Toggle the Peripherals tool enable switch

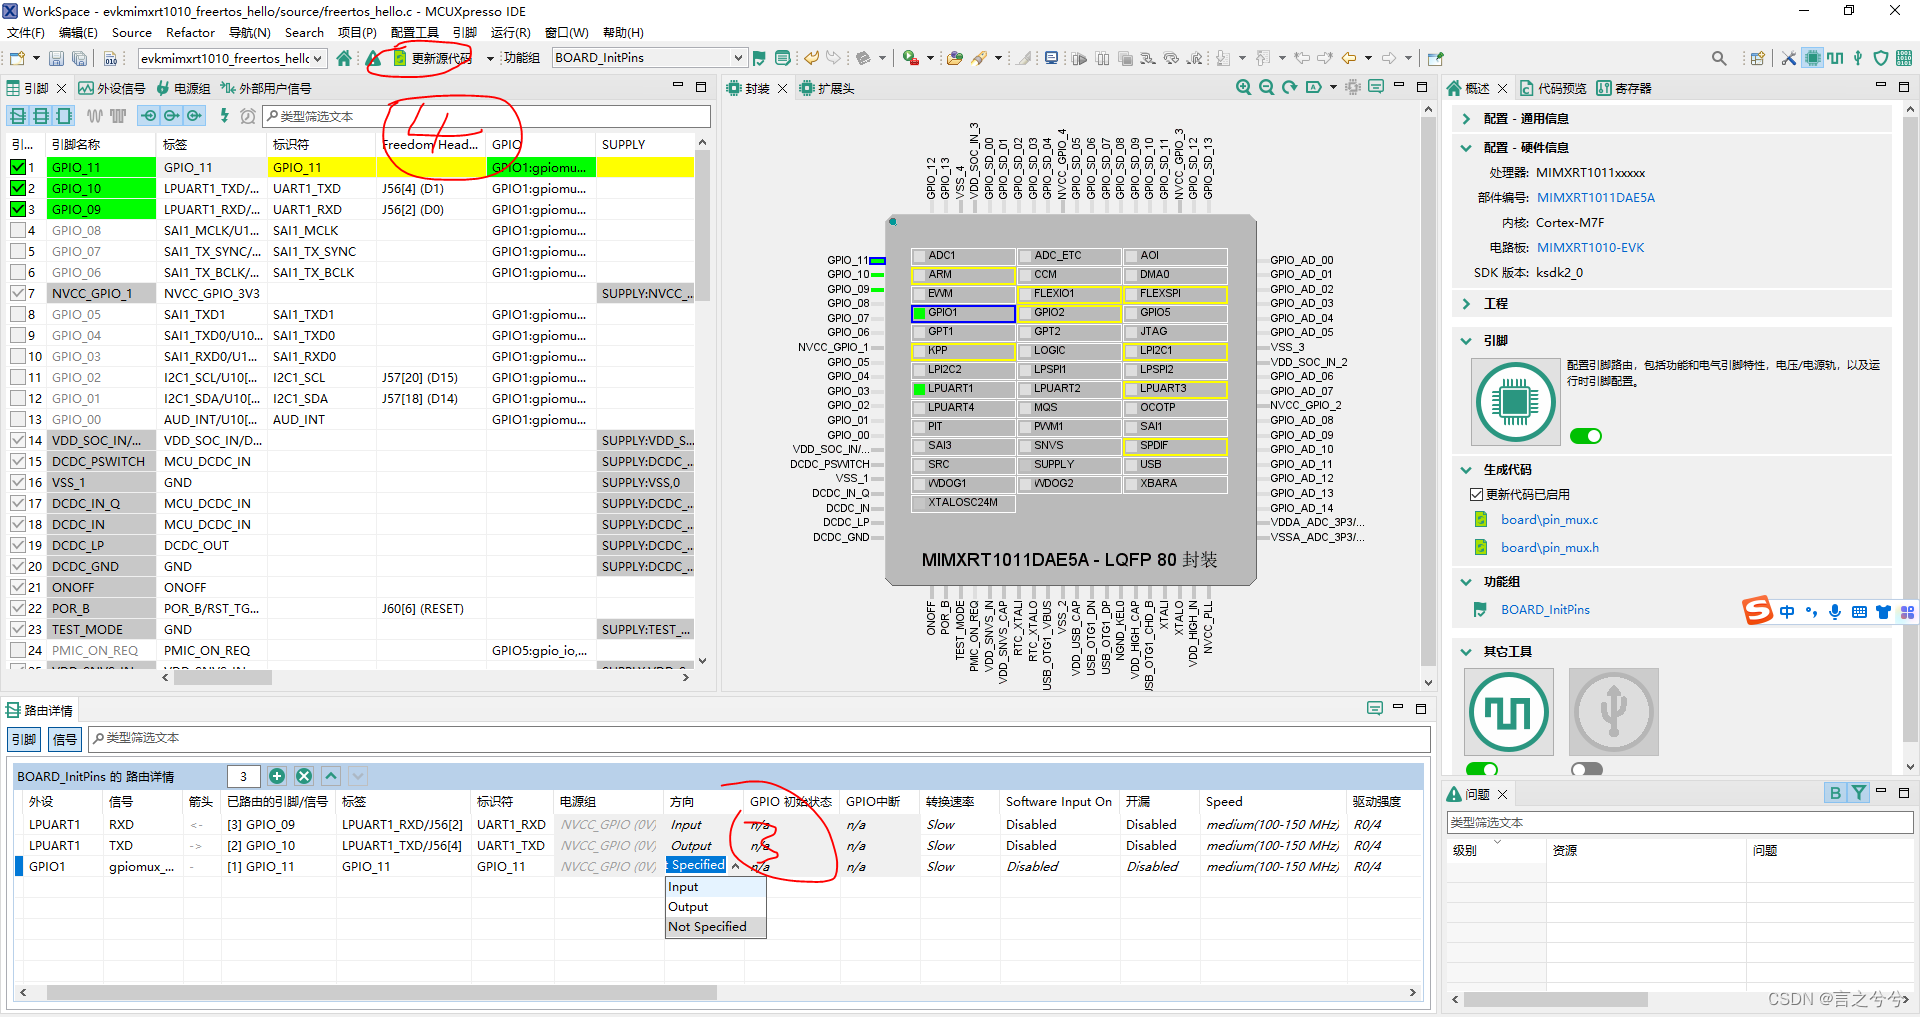pyautogui.click(x=1587, y=769)
